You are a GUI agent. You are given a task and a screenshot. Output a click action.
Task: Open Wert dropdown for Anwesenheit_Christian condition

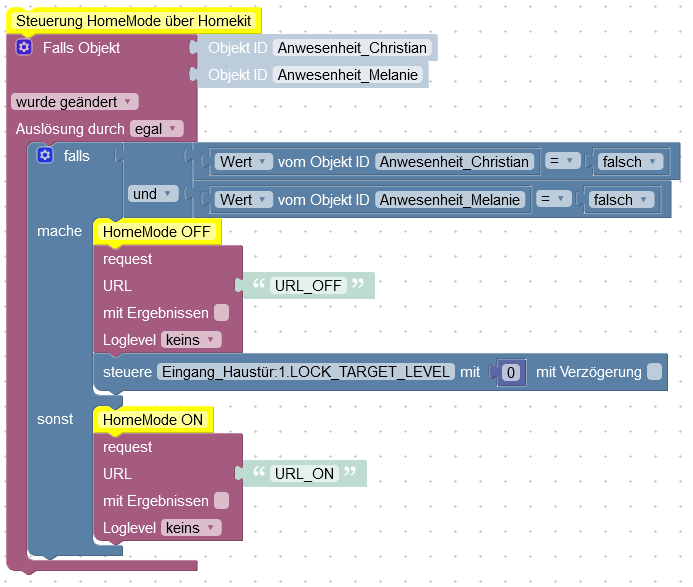(x=243, y=161)
